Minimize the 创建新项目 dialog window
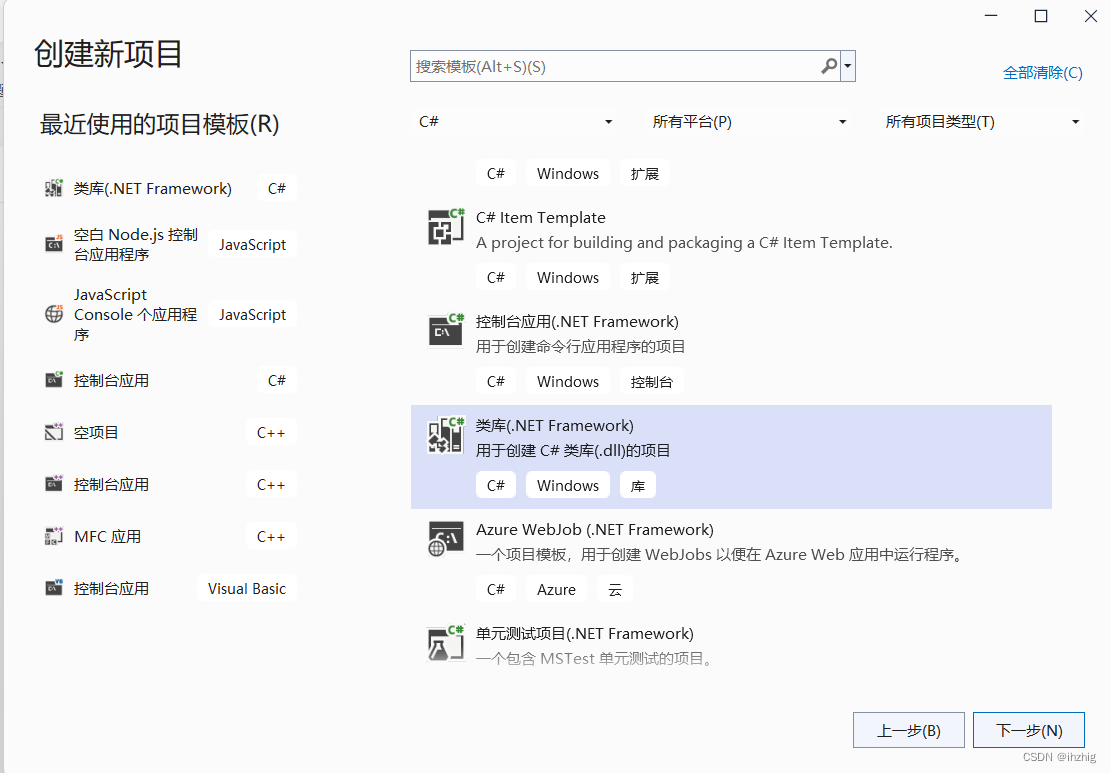Image resolution: width=1111 pixels, height=773 pixels. pyautogui.click(x=991, y=16)
